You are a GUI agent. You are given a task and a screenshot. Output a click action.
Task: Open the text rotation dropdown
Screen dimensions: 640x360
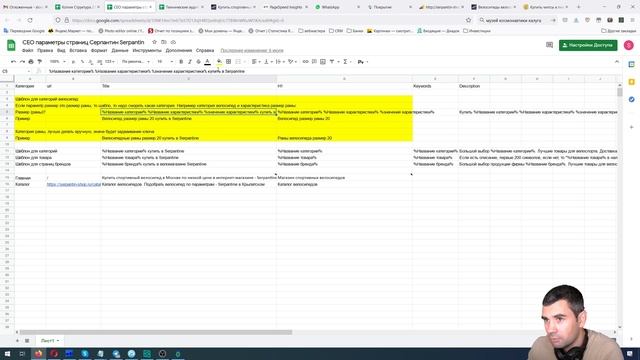292,62
